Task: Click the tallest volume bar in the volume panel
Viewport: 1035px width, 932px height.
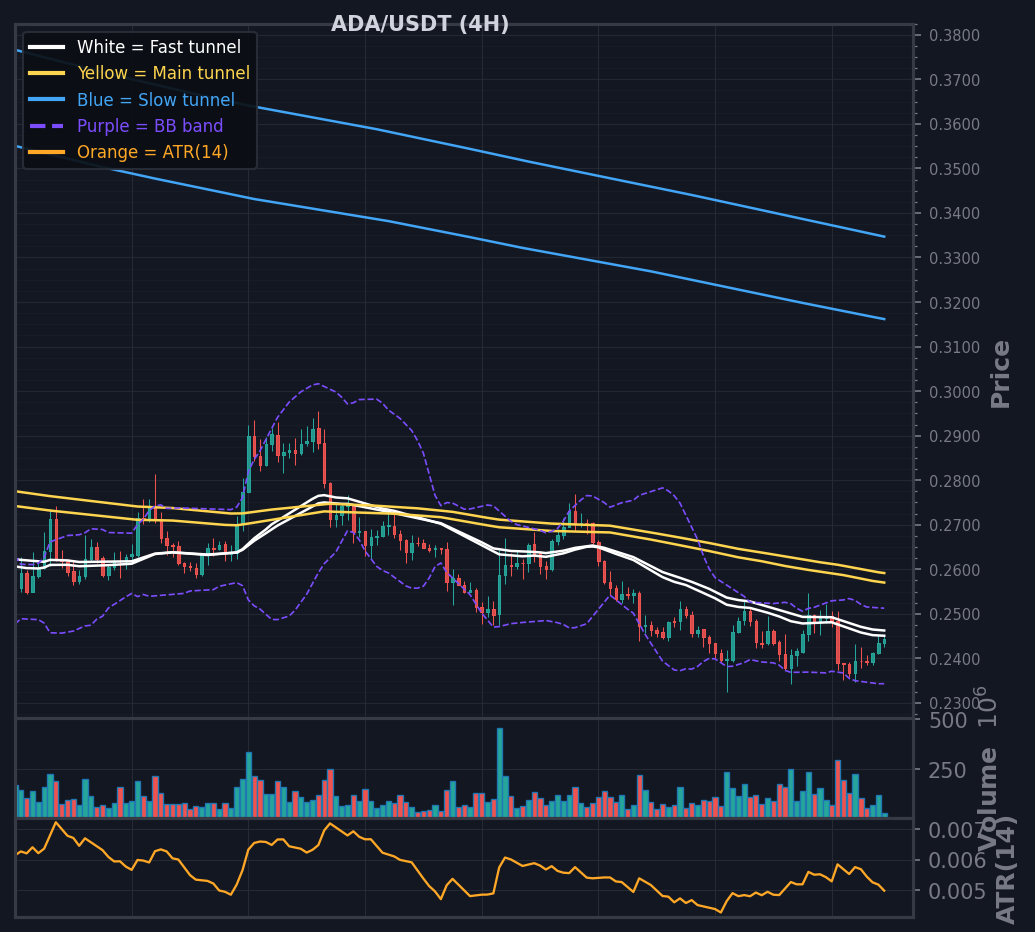Action: tap(500, 773)
